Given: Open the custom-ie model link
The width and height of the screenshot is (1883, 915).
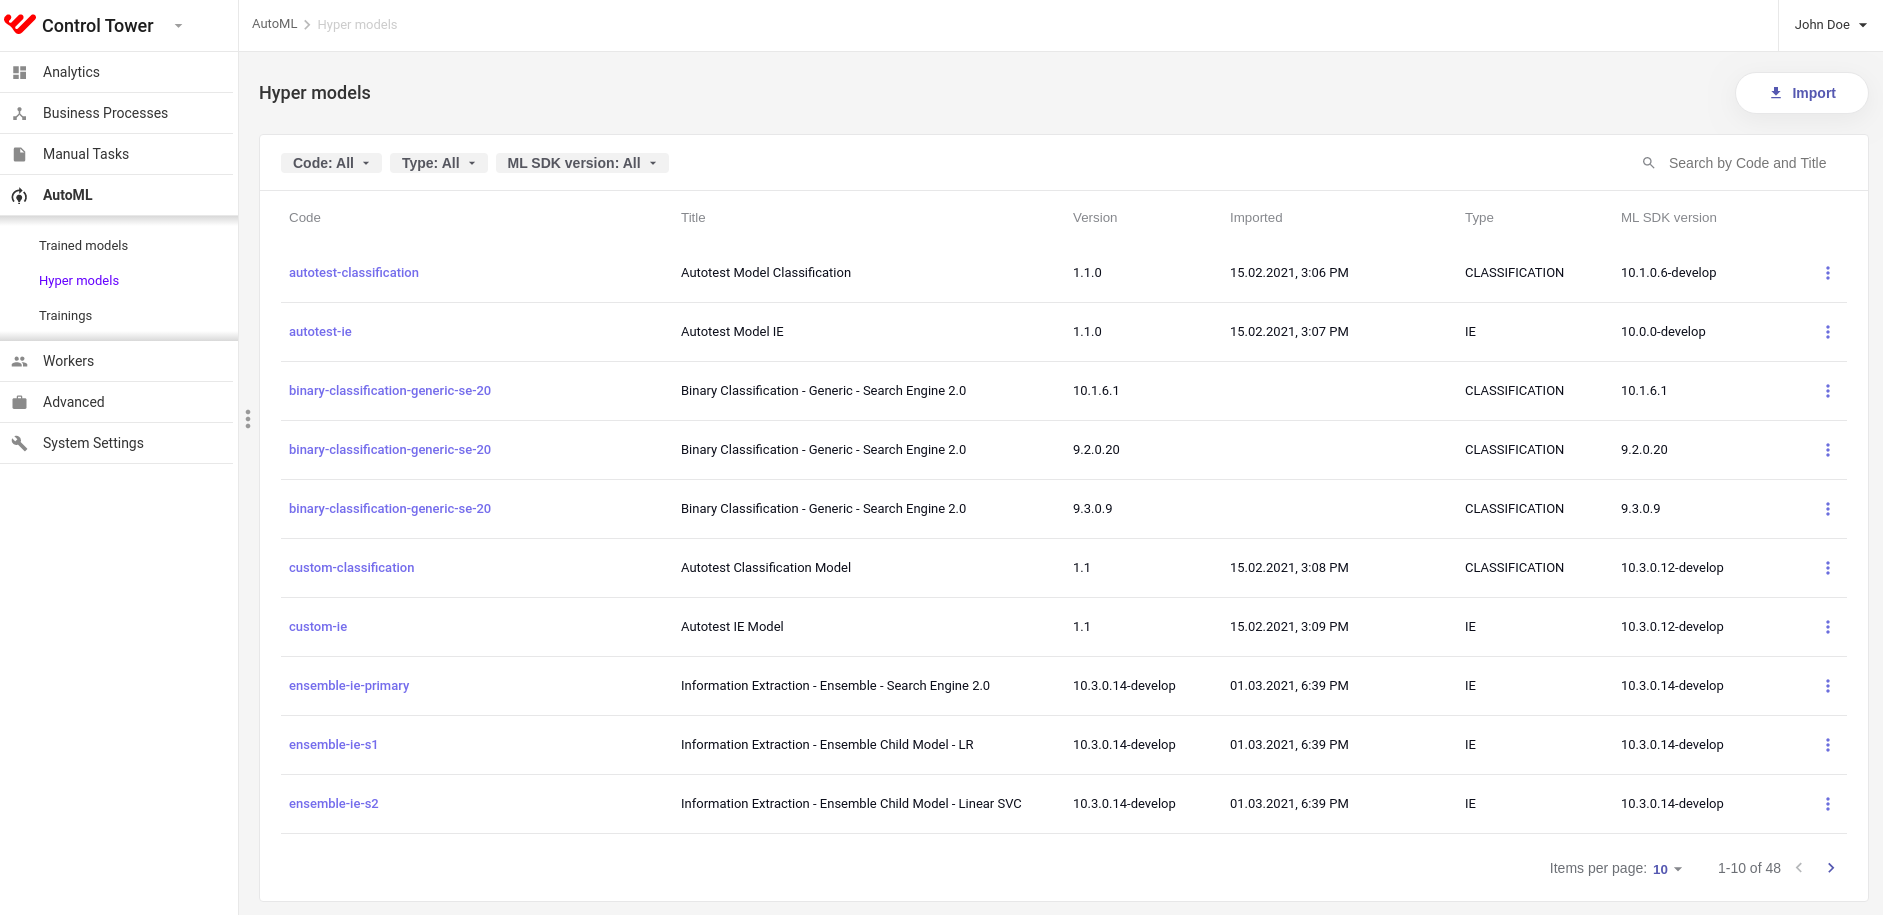Looking at the screenshot, I should tap(318, 626).
